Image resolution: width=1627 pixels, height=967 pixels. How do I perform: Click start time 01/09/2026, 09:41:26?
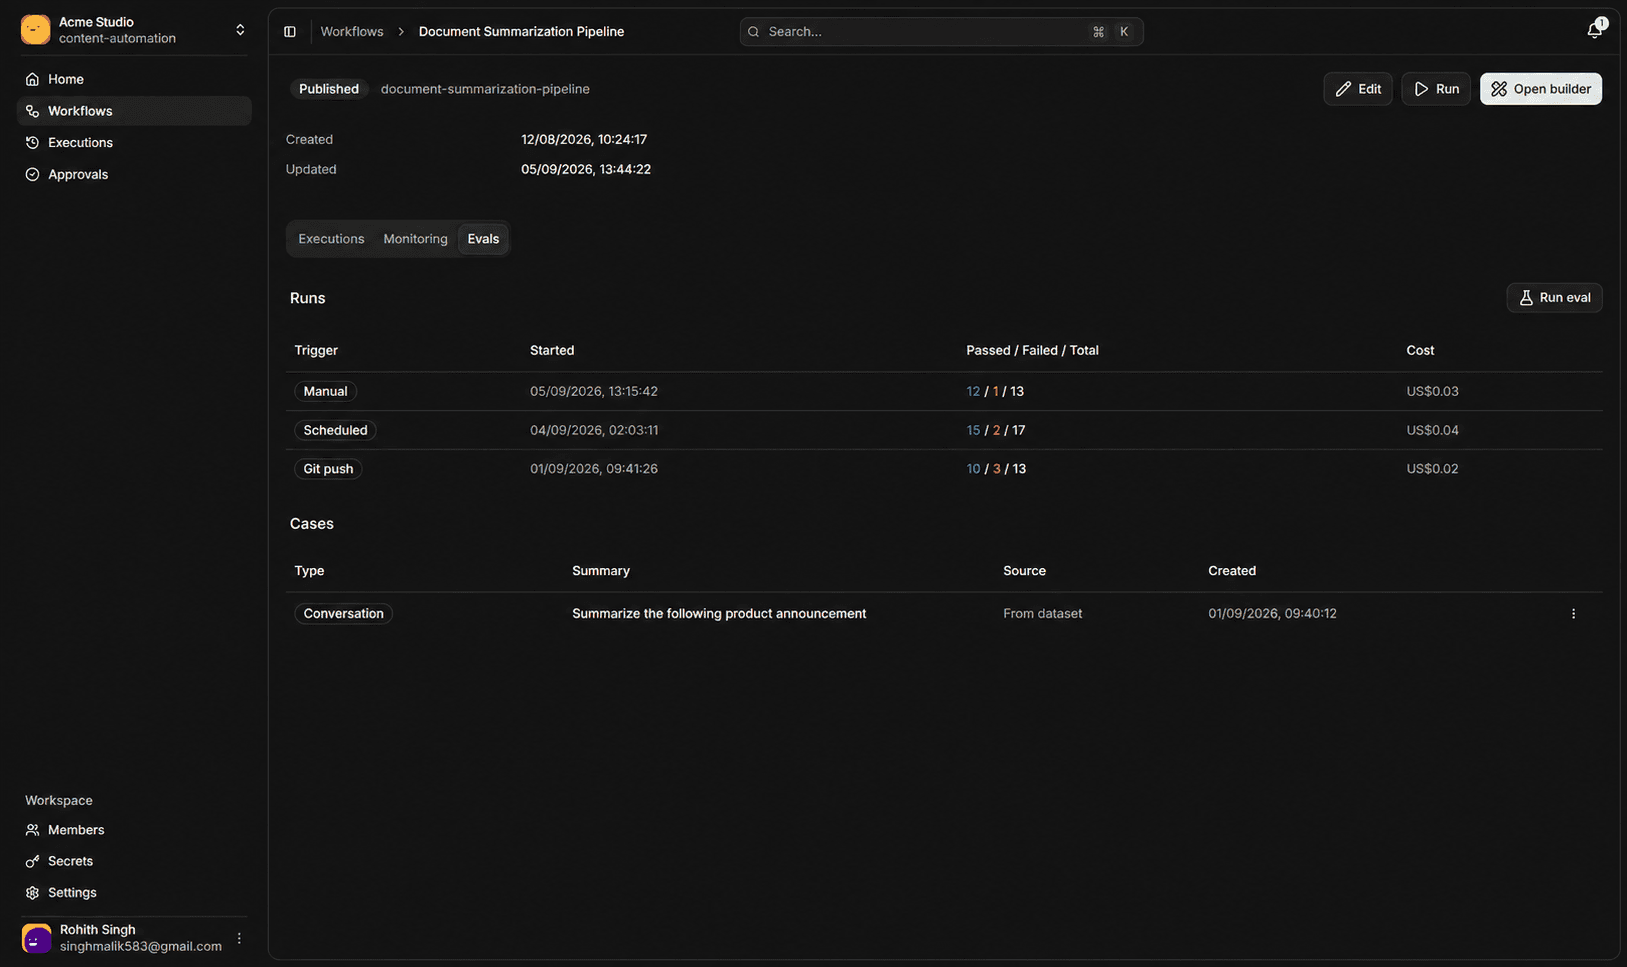coord(594,469)
